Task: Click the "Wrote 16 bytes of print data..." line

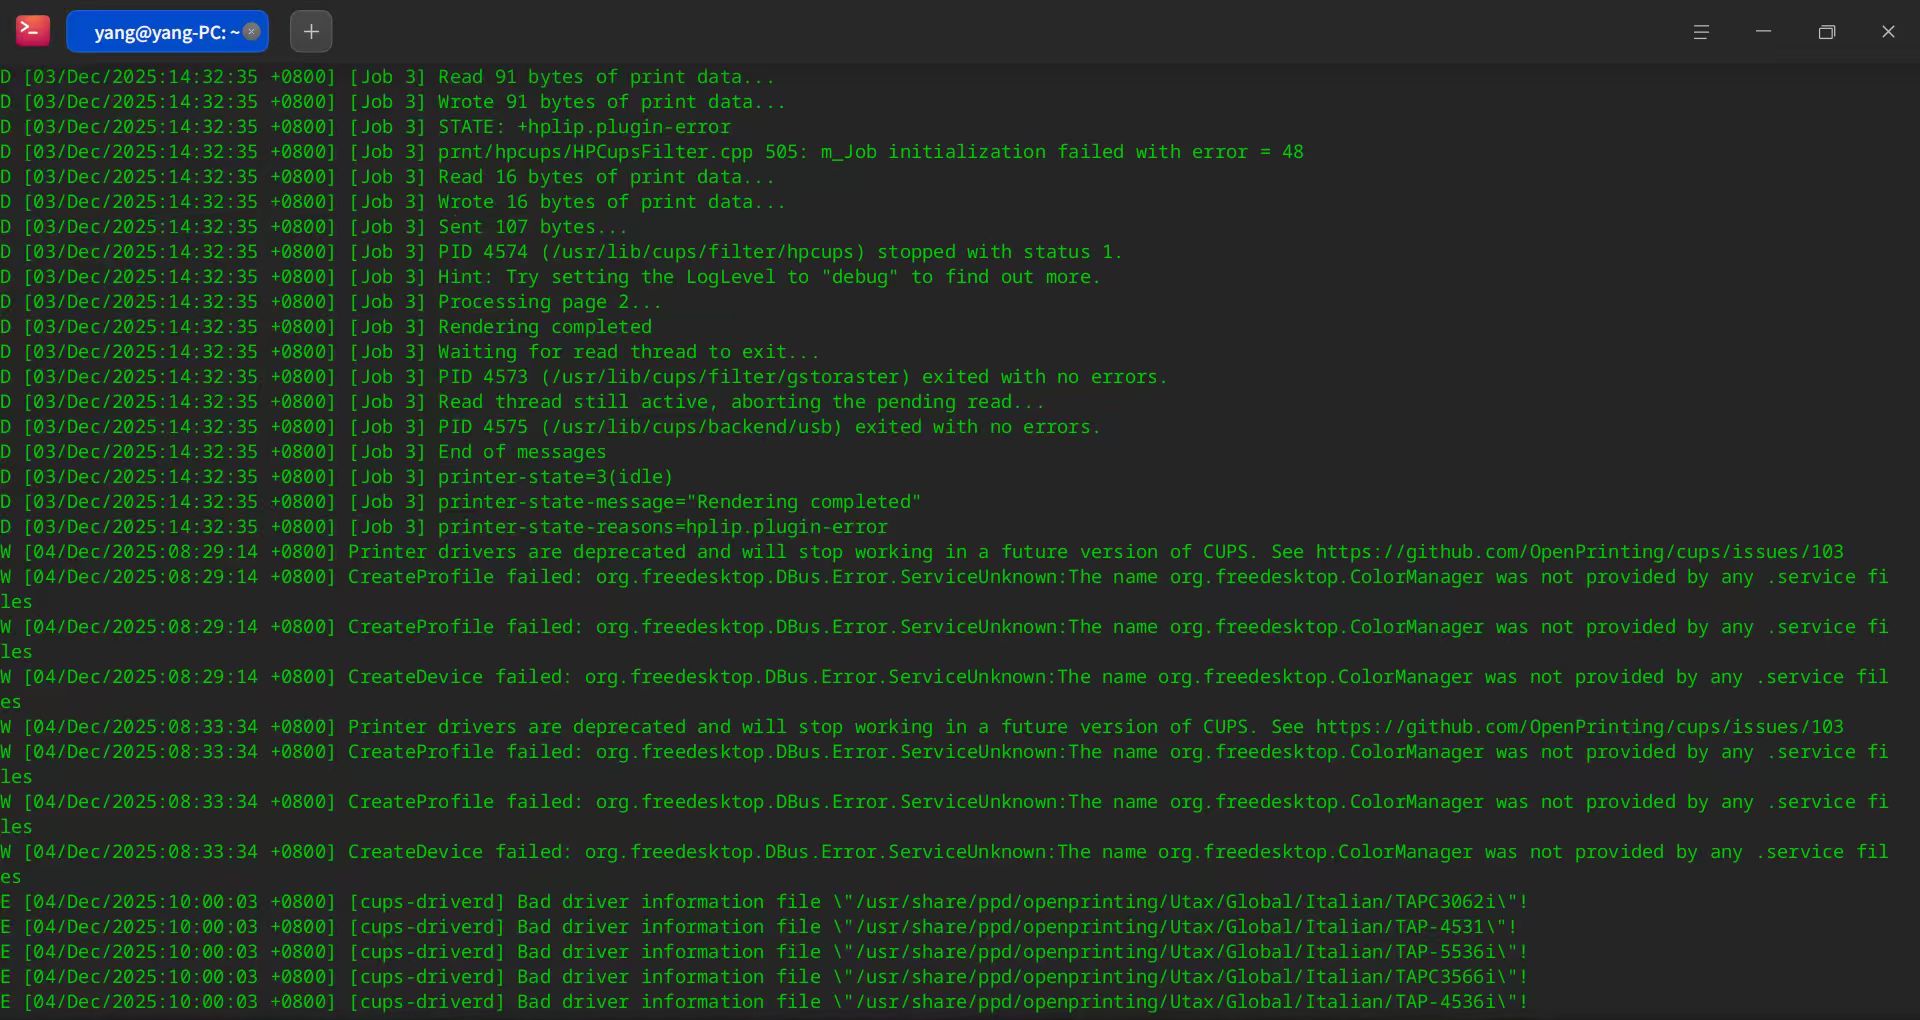Action: pyautogui.click(x=393, y=202)
